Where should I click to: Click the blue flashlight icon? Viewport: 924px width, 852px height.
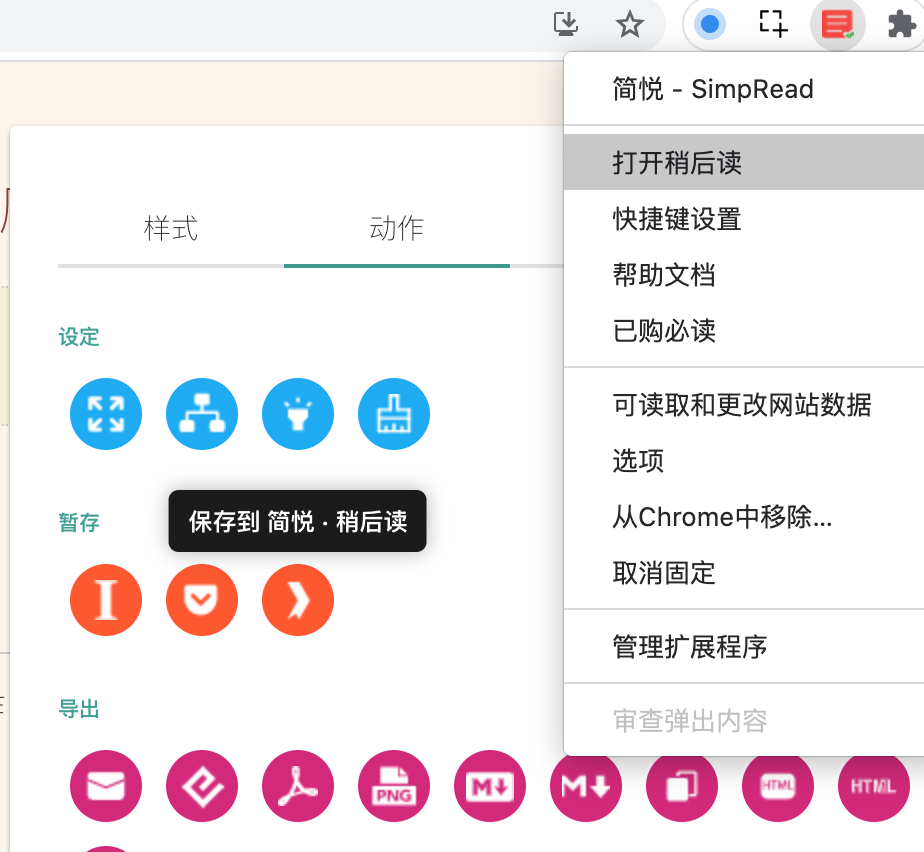298,414
